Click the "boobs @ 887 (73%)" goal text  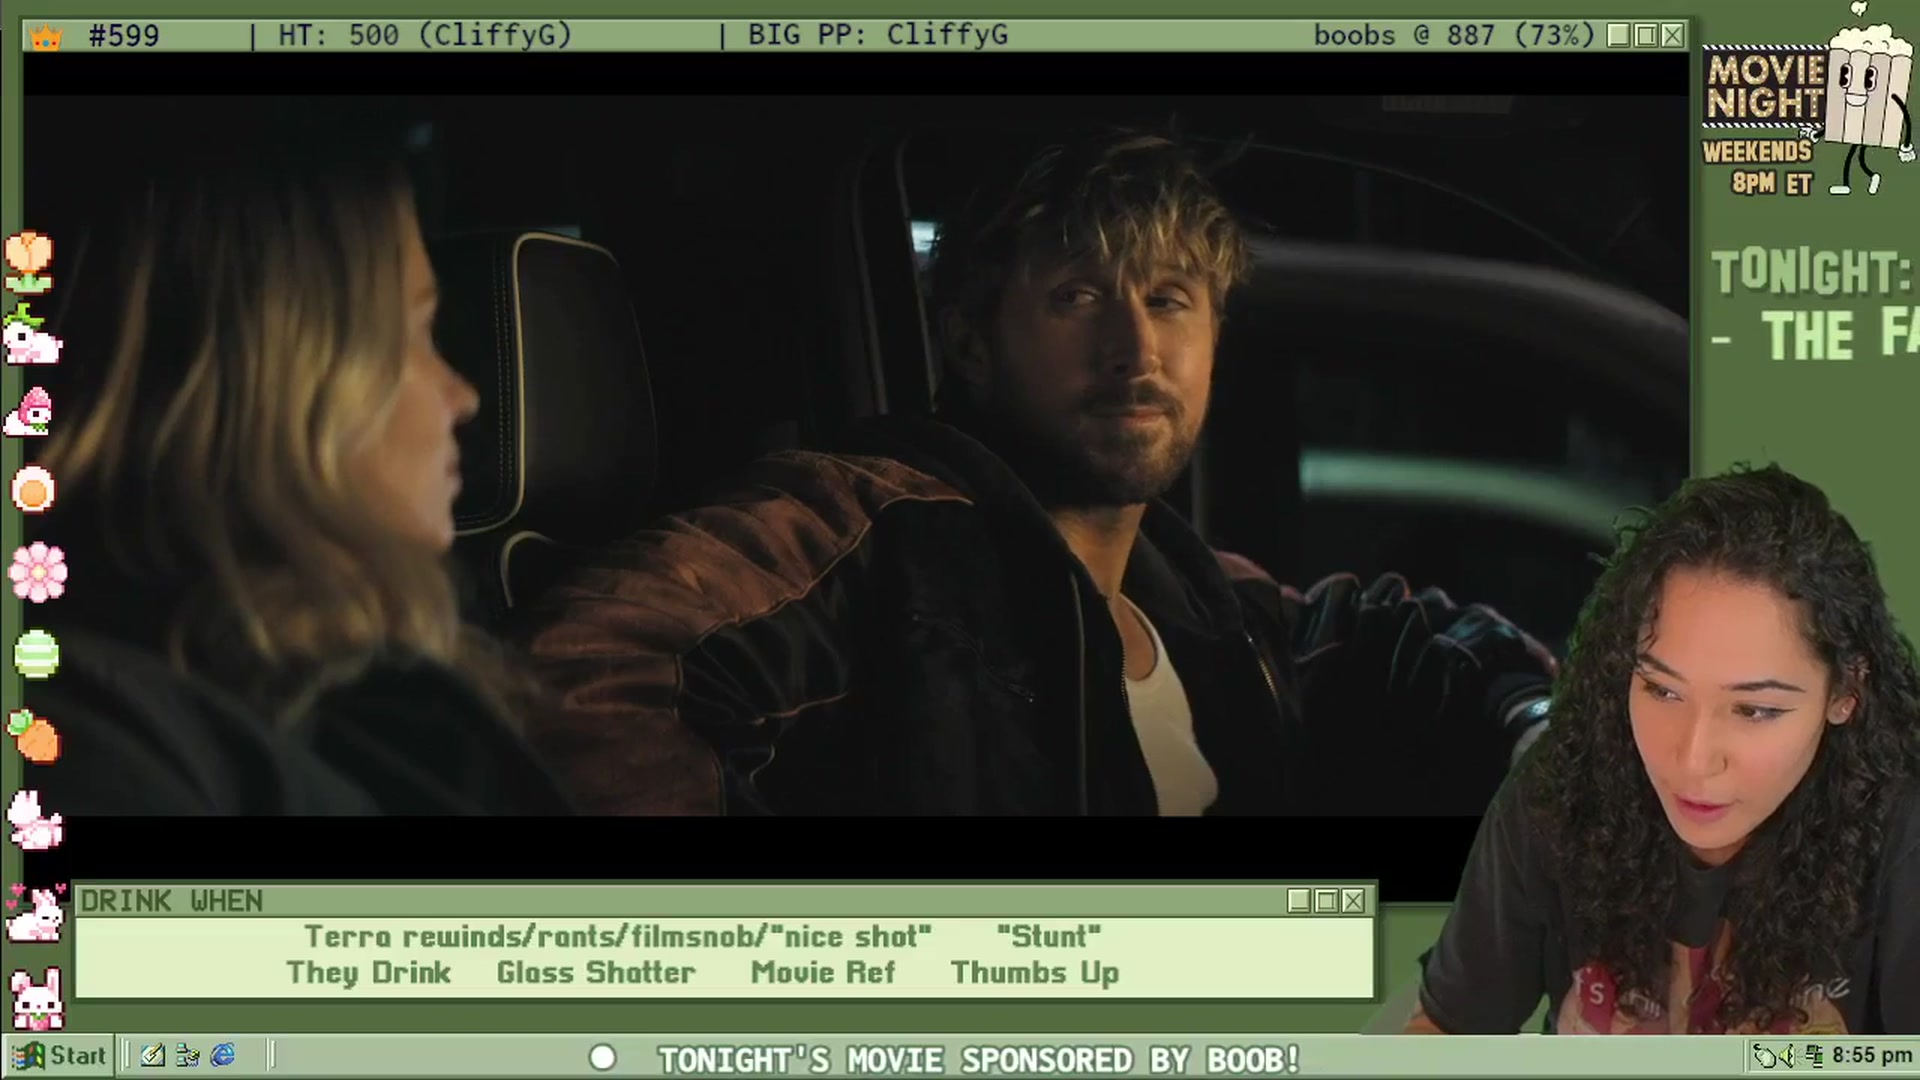(1454, 36)
